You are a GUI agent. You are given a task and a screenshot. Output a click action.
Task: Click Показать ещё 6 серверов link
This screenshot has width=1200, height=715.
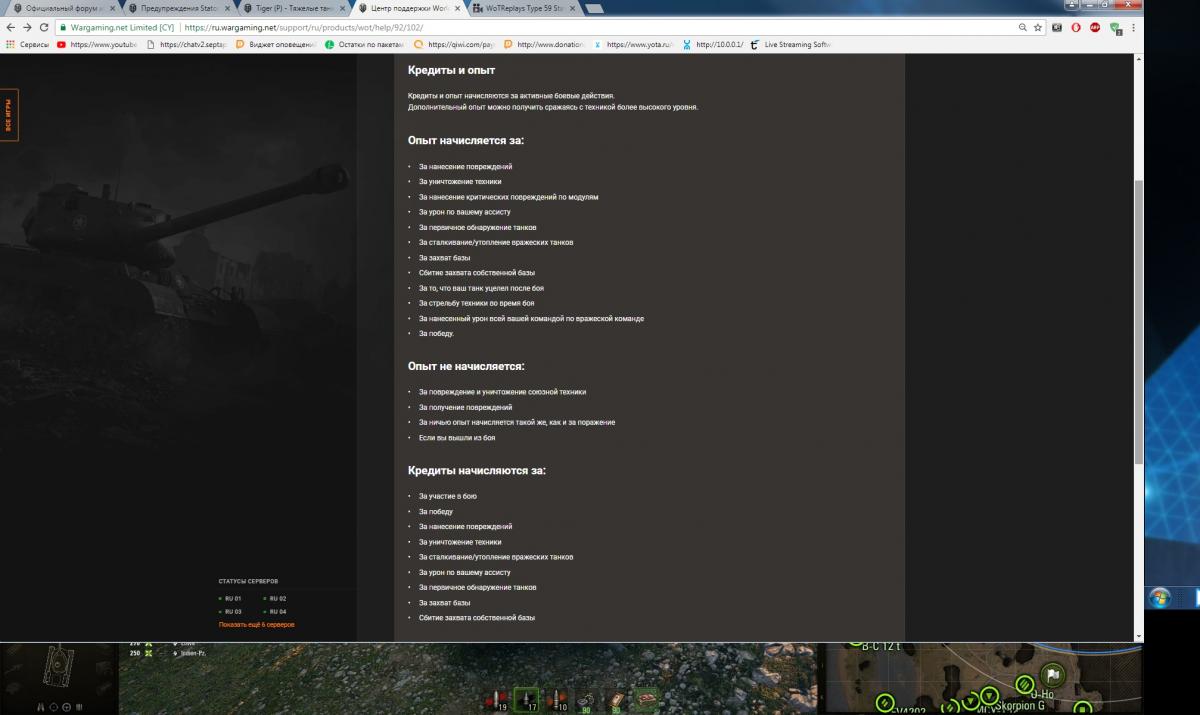256,624
